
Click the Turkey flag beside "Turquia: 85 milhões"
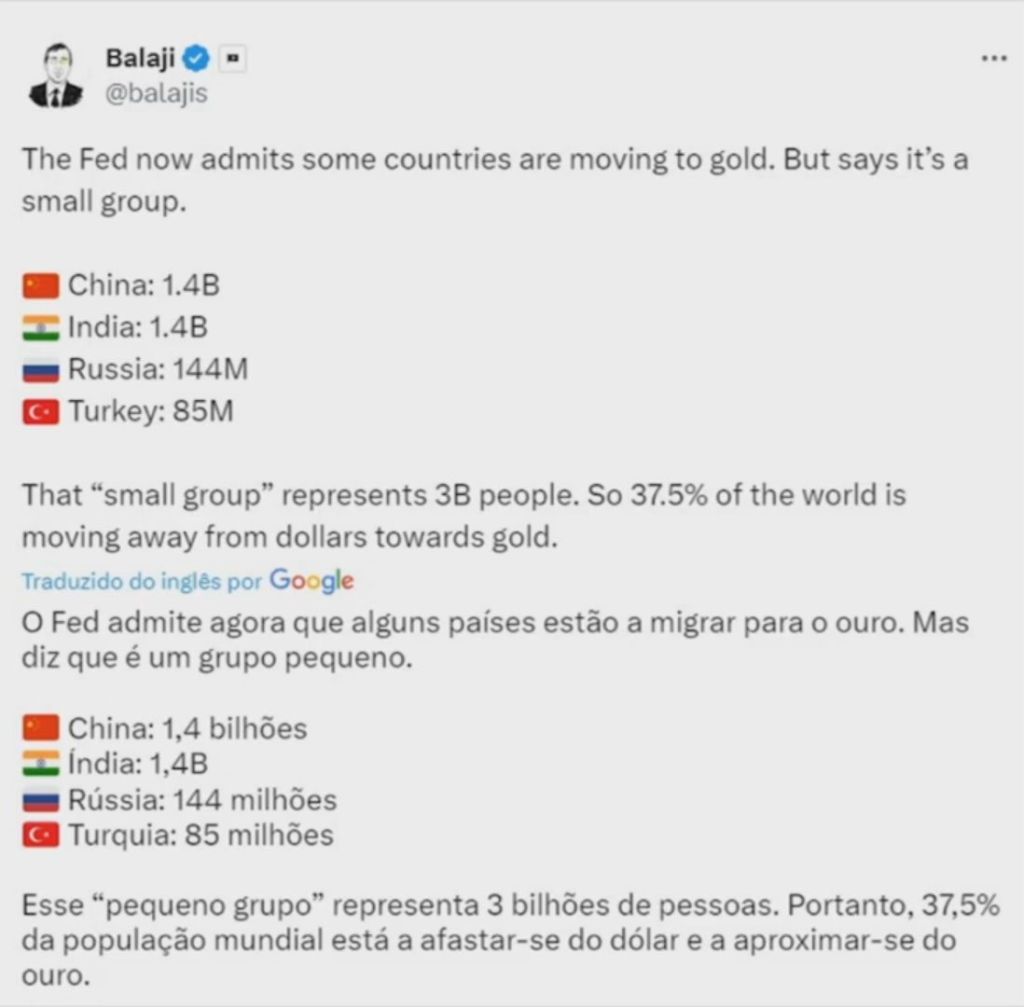coord(41,835)
